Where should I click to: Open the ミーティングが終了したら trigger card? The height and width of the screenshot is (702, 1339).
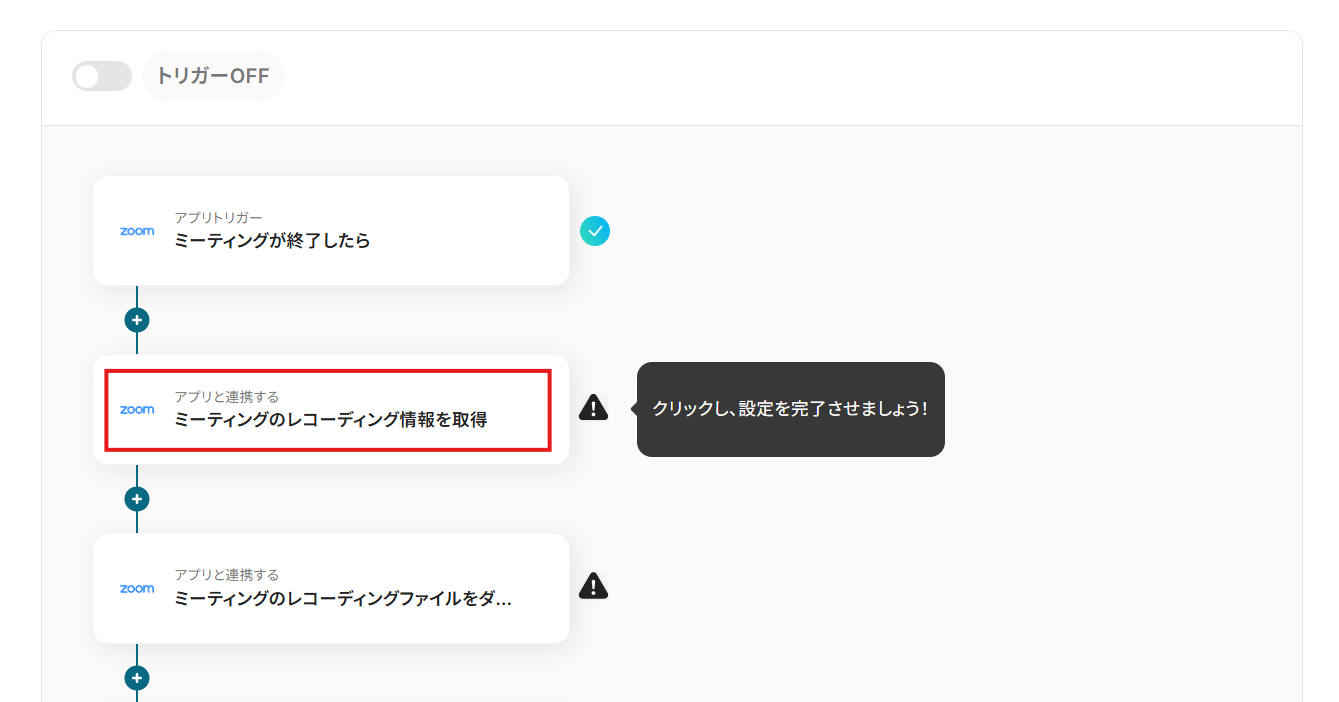point(331,231)
